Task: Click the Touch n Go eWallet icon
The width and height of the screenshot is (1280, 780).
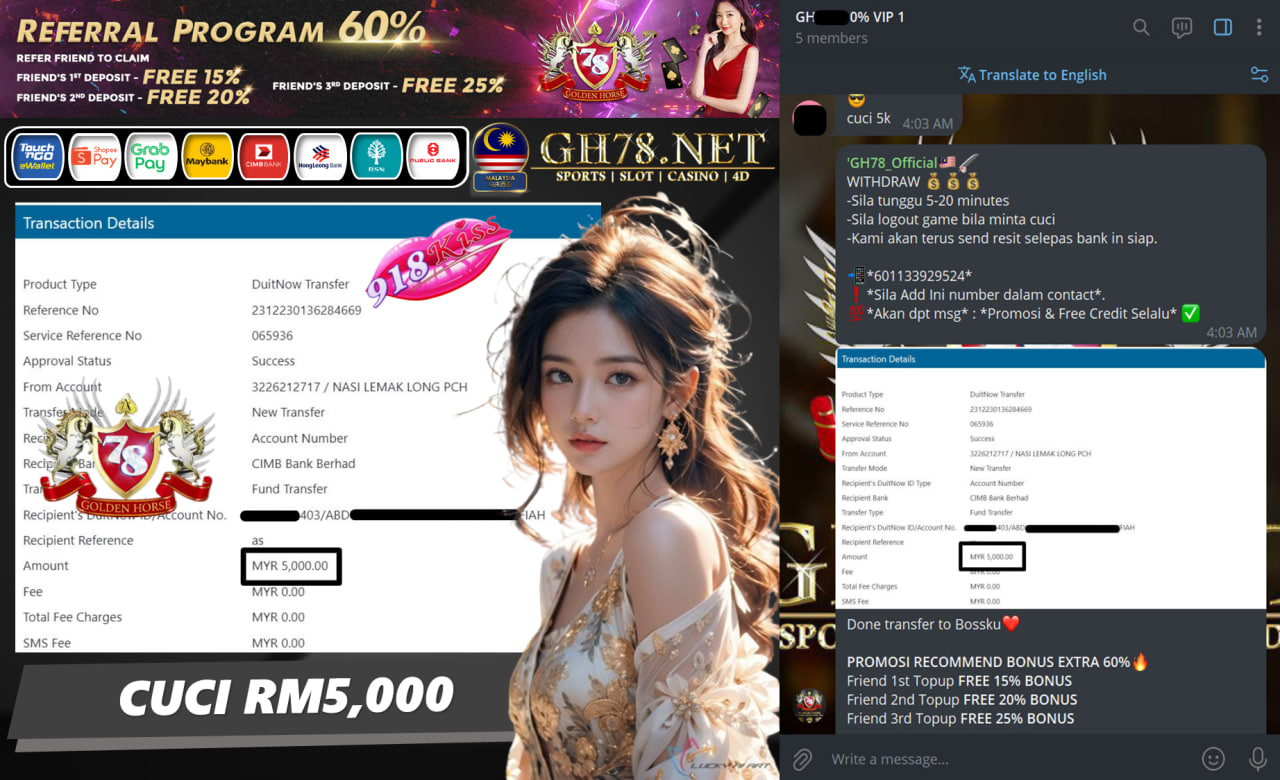Action: pyautogui.click(x=38, y=157)
